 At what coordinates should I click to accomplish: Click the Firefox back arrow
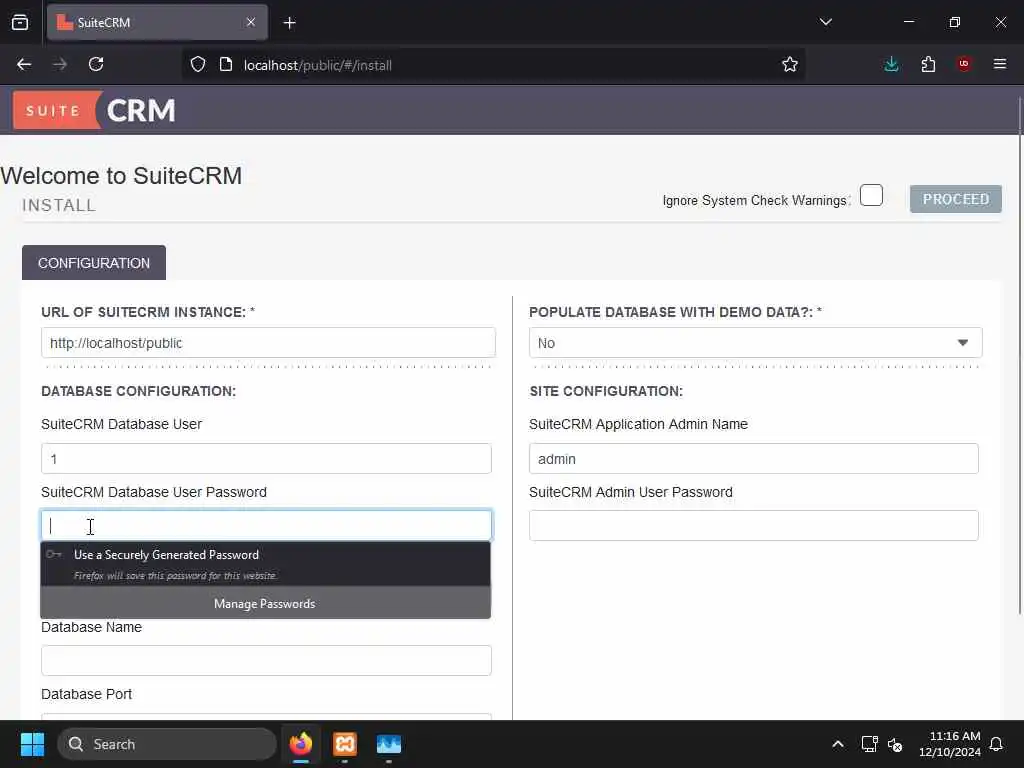24,65
